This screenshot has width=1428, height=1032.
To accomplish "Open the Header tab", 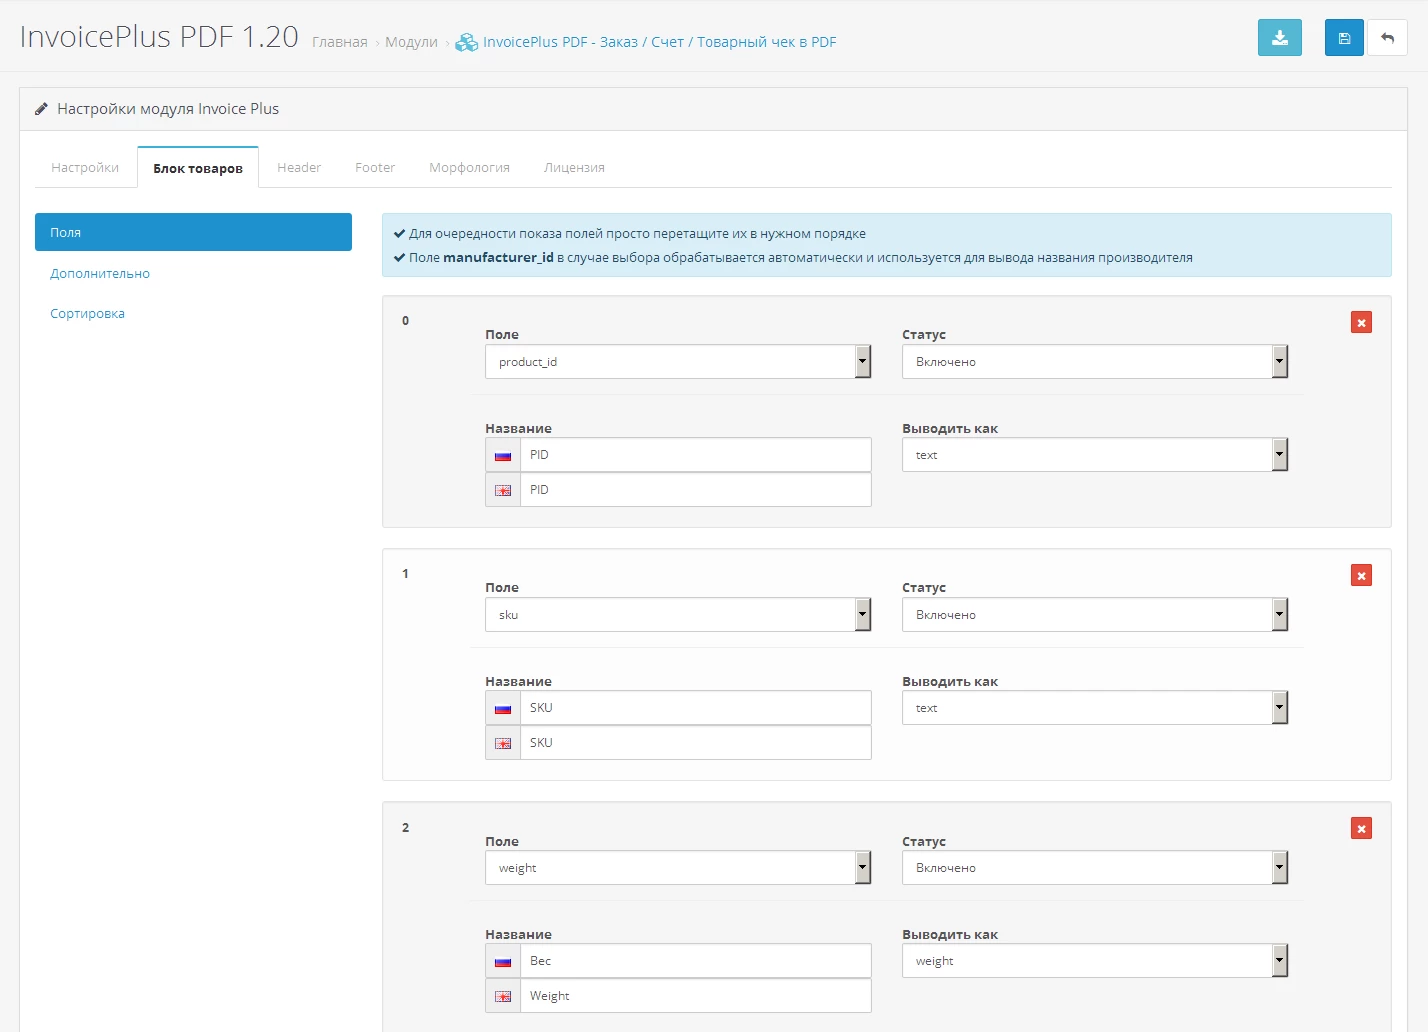I will pyautogui.click(x=299, y=167).
